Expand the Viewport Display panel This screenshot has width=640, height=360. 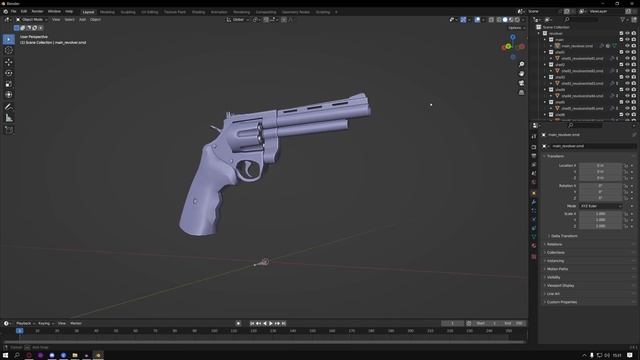tap(560, 285)
